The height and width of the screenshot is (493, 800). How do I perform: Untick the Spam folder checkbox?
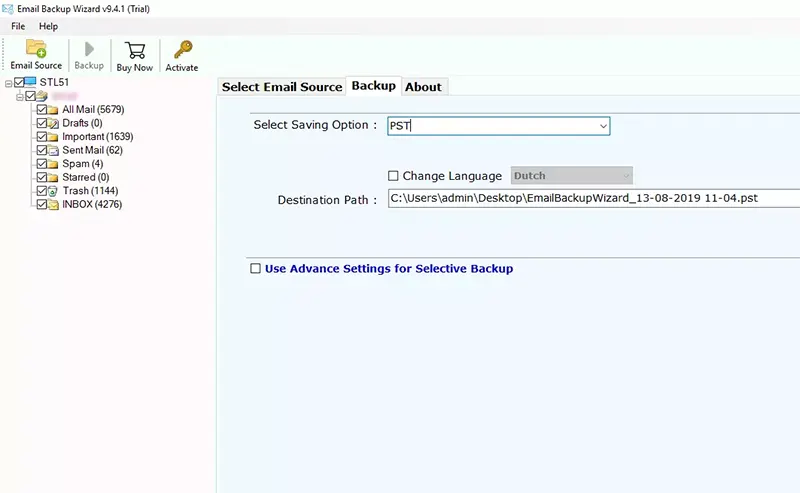pos(41,163)
